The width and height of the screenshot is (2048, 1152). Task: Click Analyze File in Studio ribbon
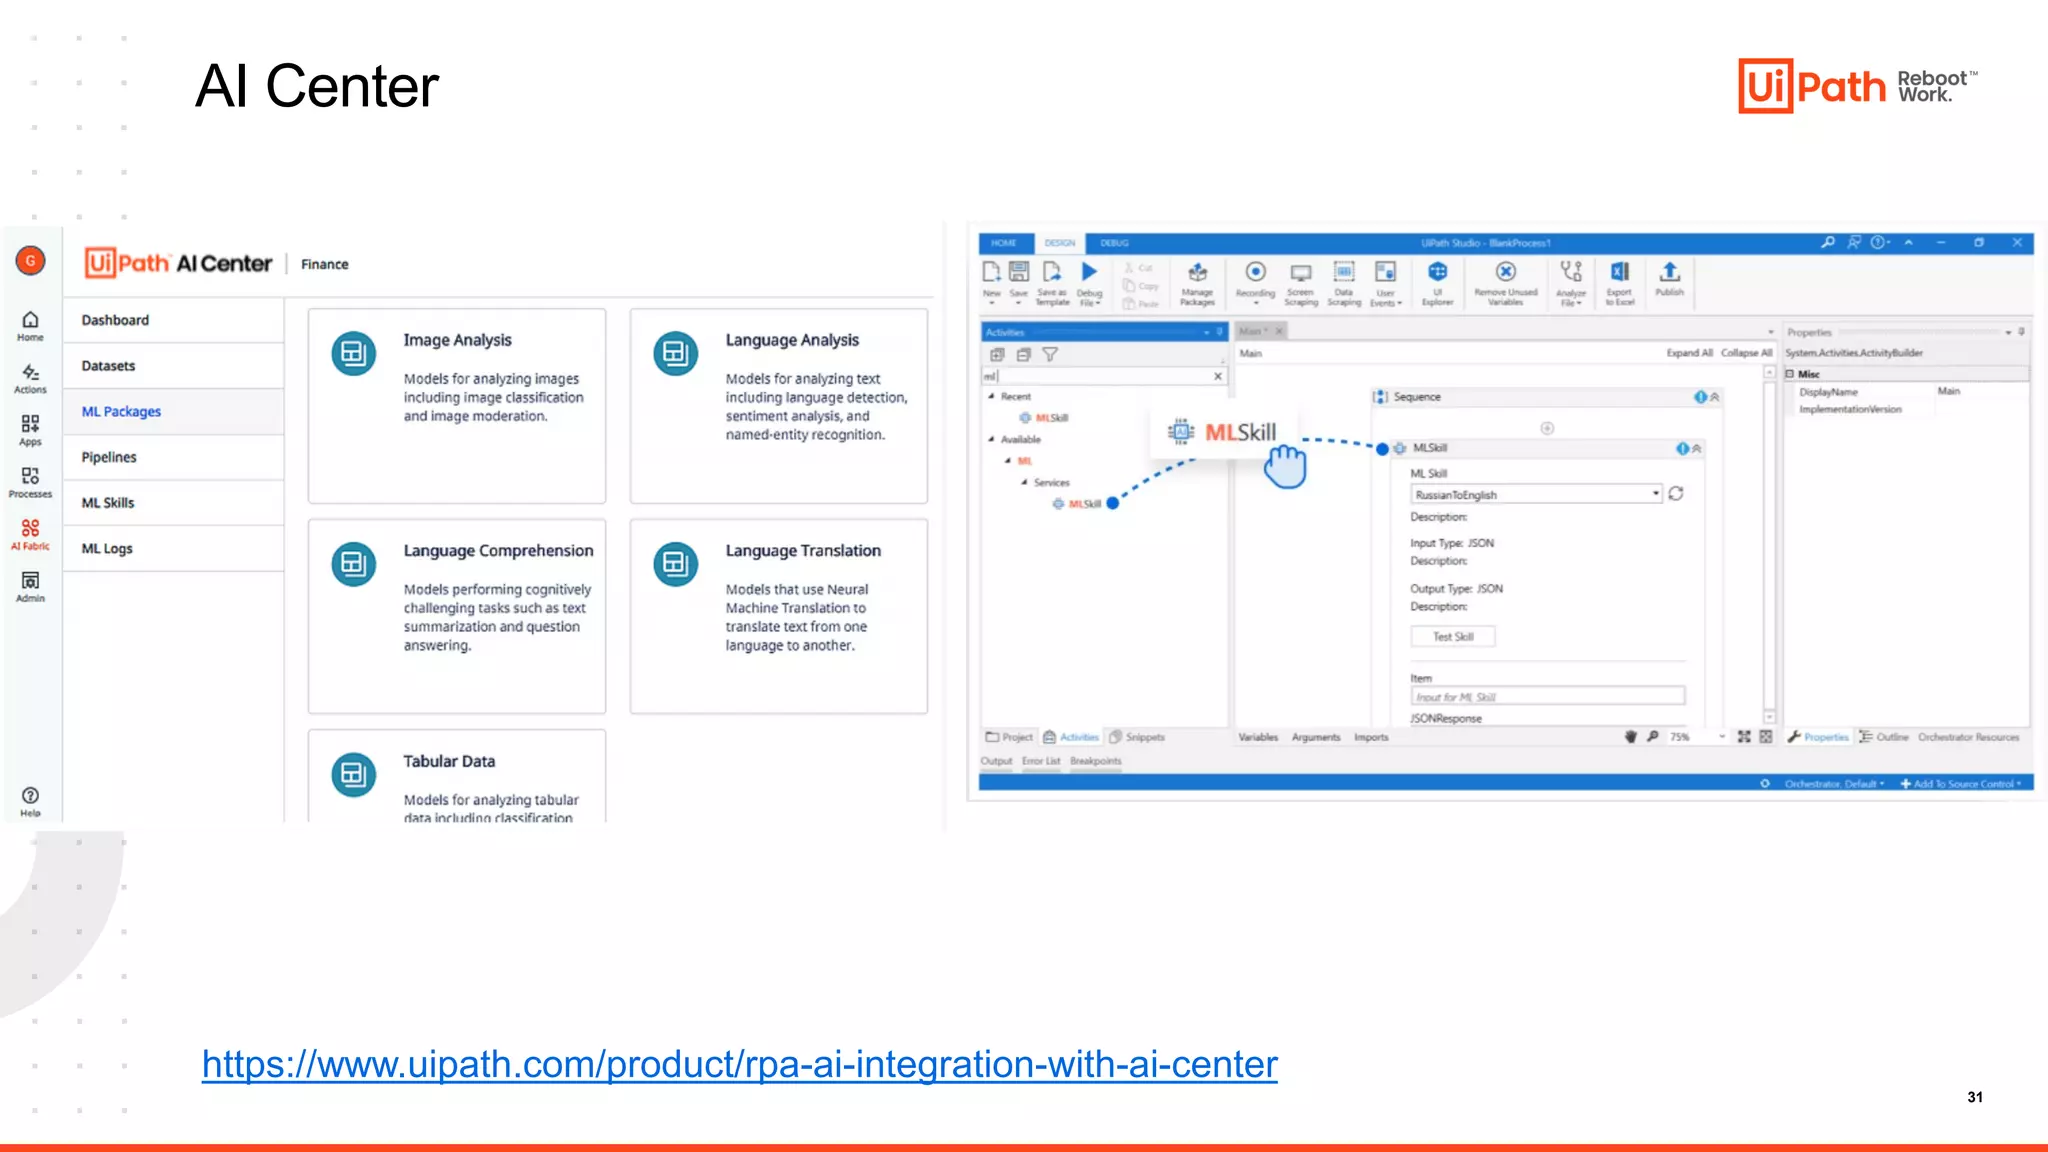(1571, 283)
